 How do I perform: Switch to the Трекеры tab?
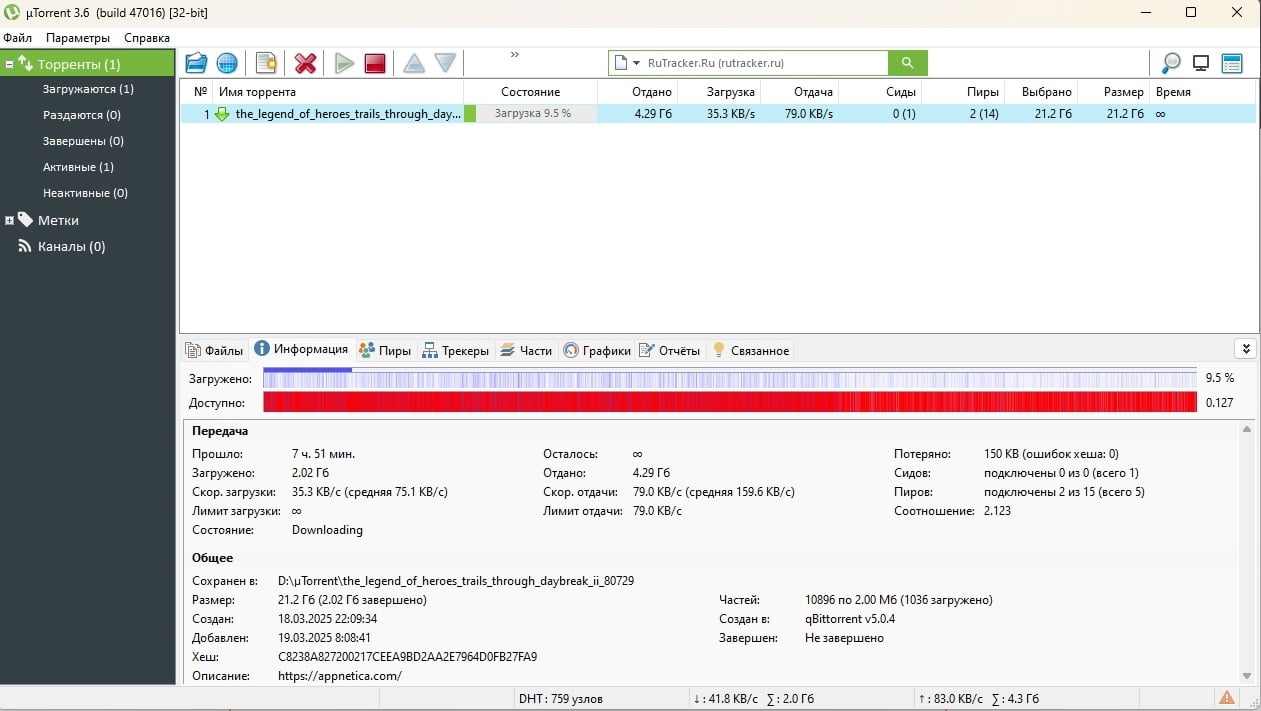click(x=455, y=350)
